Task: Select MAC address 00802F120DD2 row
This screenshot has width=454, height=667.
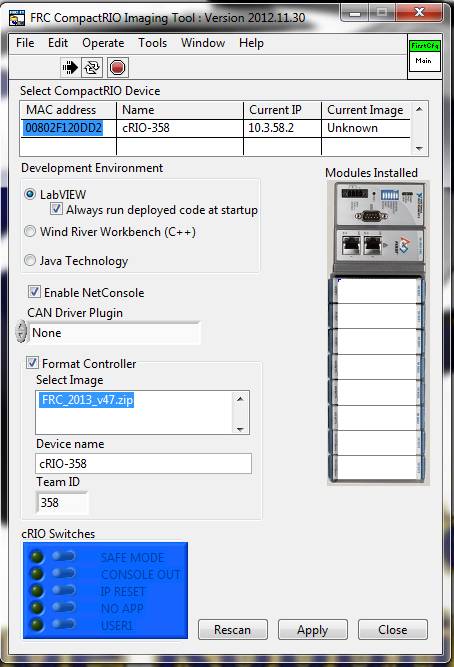Action: (63, 128)
